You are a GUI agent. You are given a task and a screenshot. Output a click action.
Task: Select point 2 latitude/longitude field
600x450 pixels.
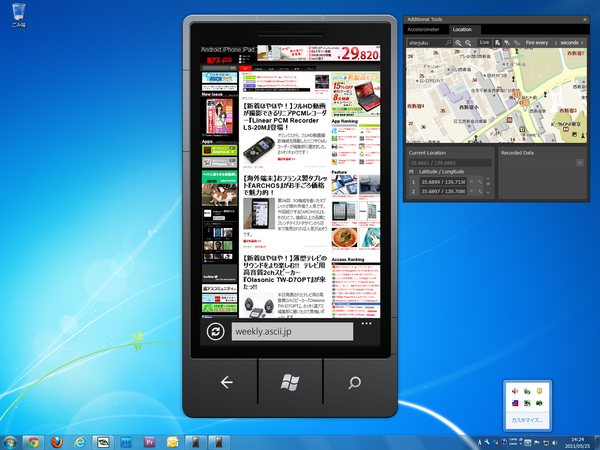443,191
